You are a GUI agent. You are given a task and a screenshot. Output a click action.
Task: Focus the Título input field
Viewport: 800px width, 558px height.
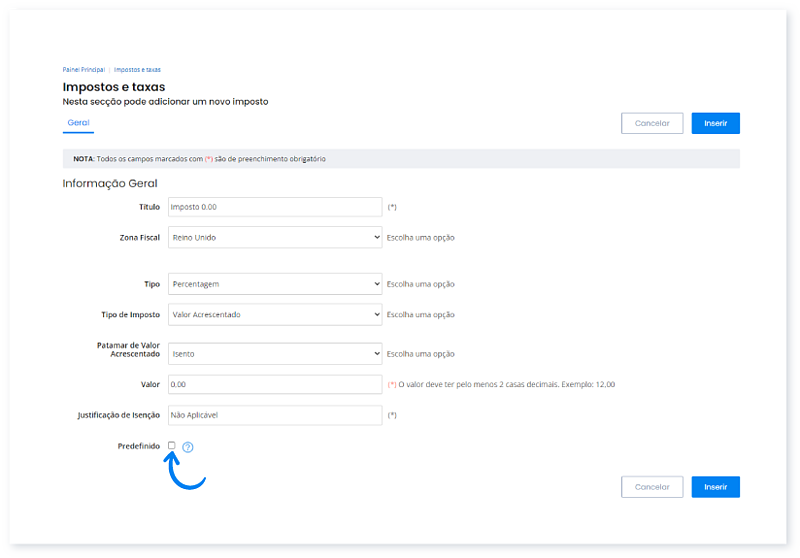point(275,207)
